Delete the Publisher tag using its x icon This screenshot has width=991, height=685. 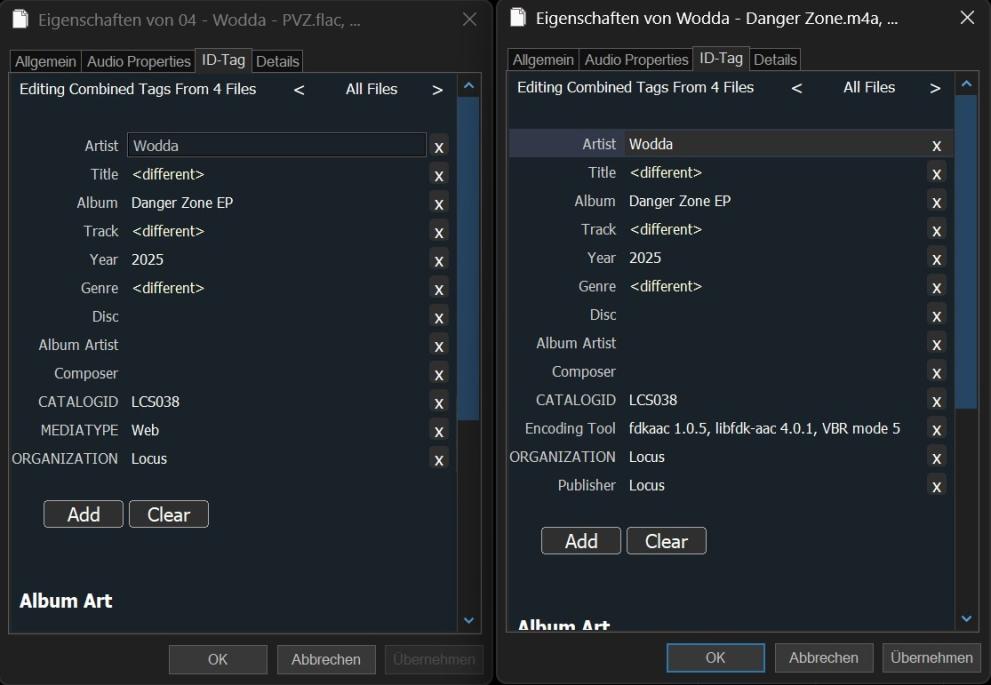pos(936,487)
